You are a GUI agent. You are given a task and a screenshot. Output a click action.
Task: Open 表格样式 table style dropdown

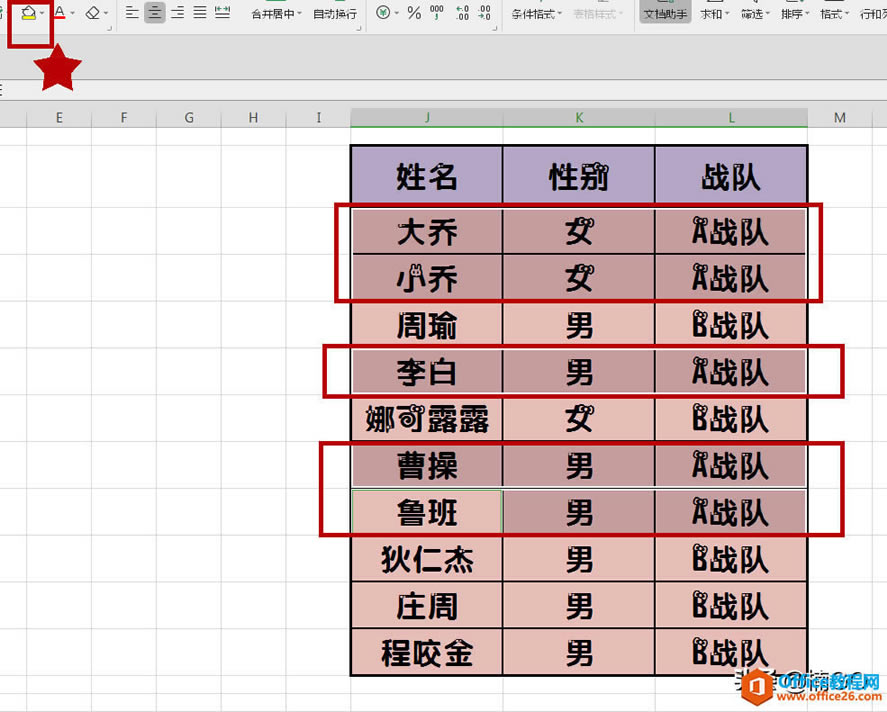pos(598,14)
